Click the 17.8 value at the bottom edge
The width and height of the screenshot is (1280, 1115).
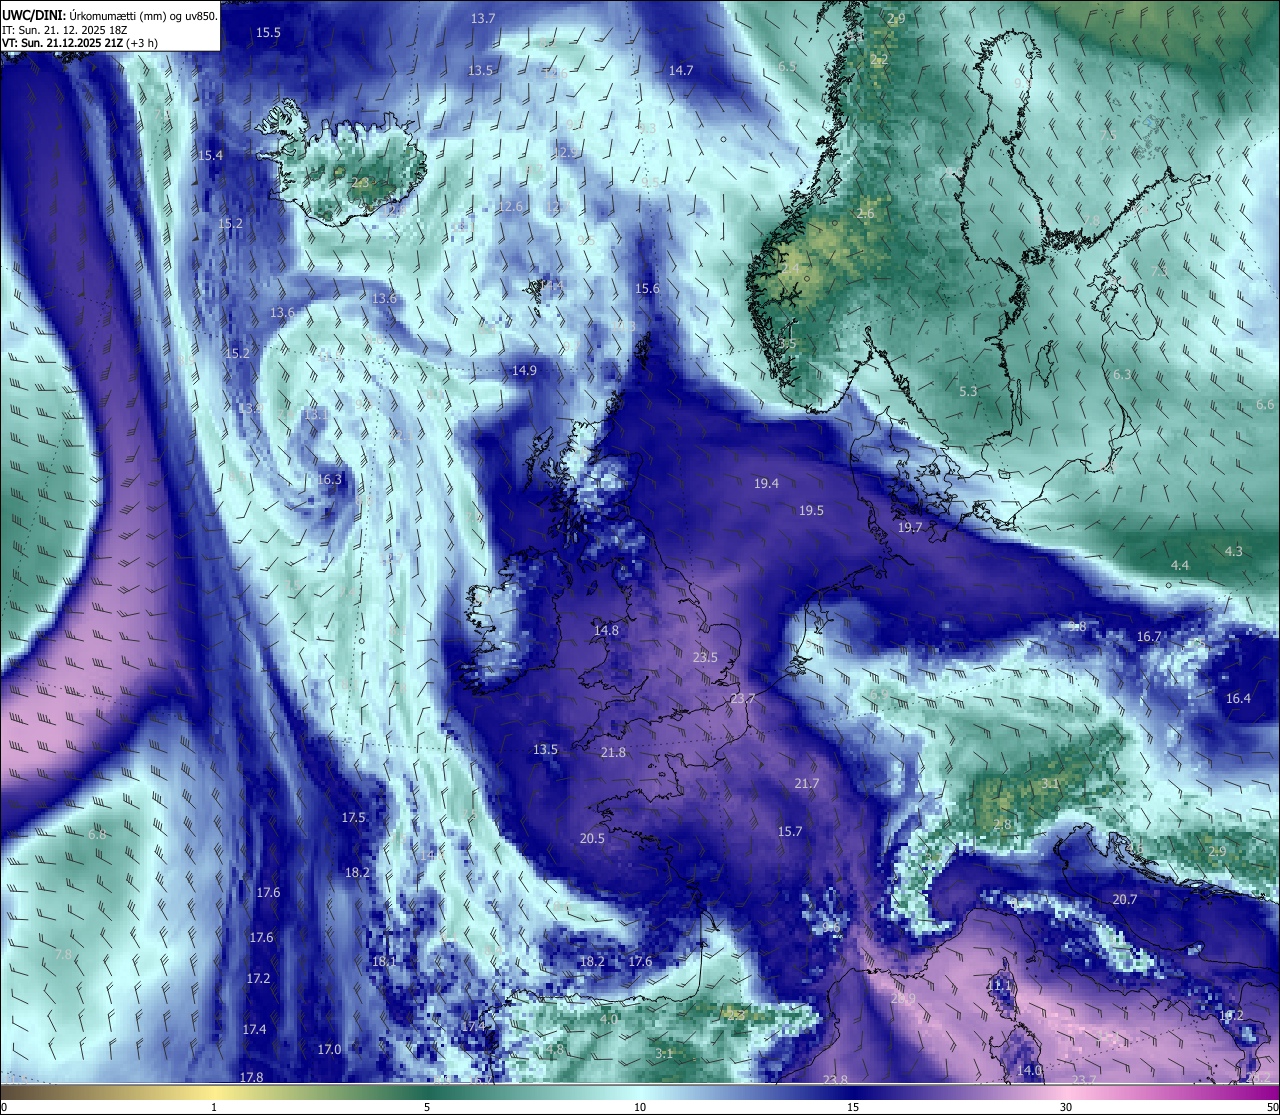click(x=251, y=1077)
